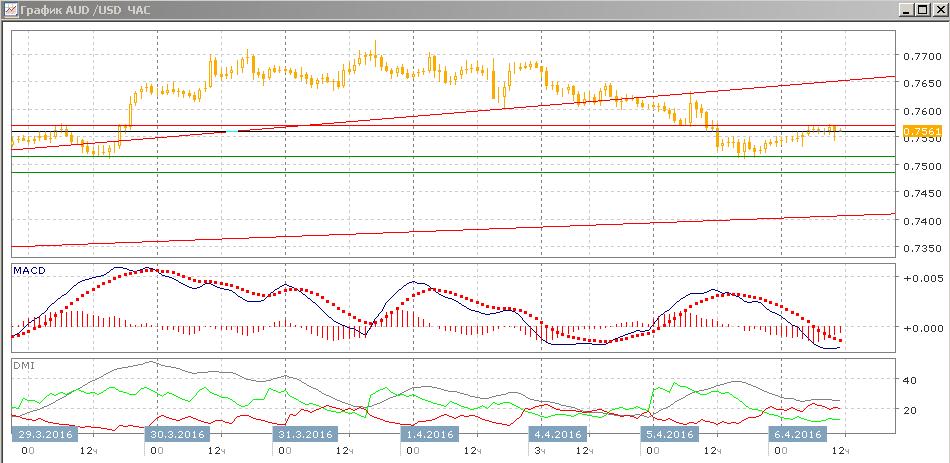Screen dimensions: 950x463
Task: Select the 1.4.2016 date marker
Action: [x=430, y=434]
